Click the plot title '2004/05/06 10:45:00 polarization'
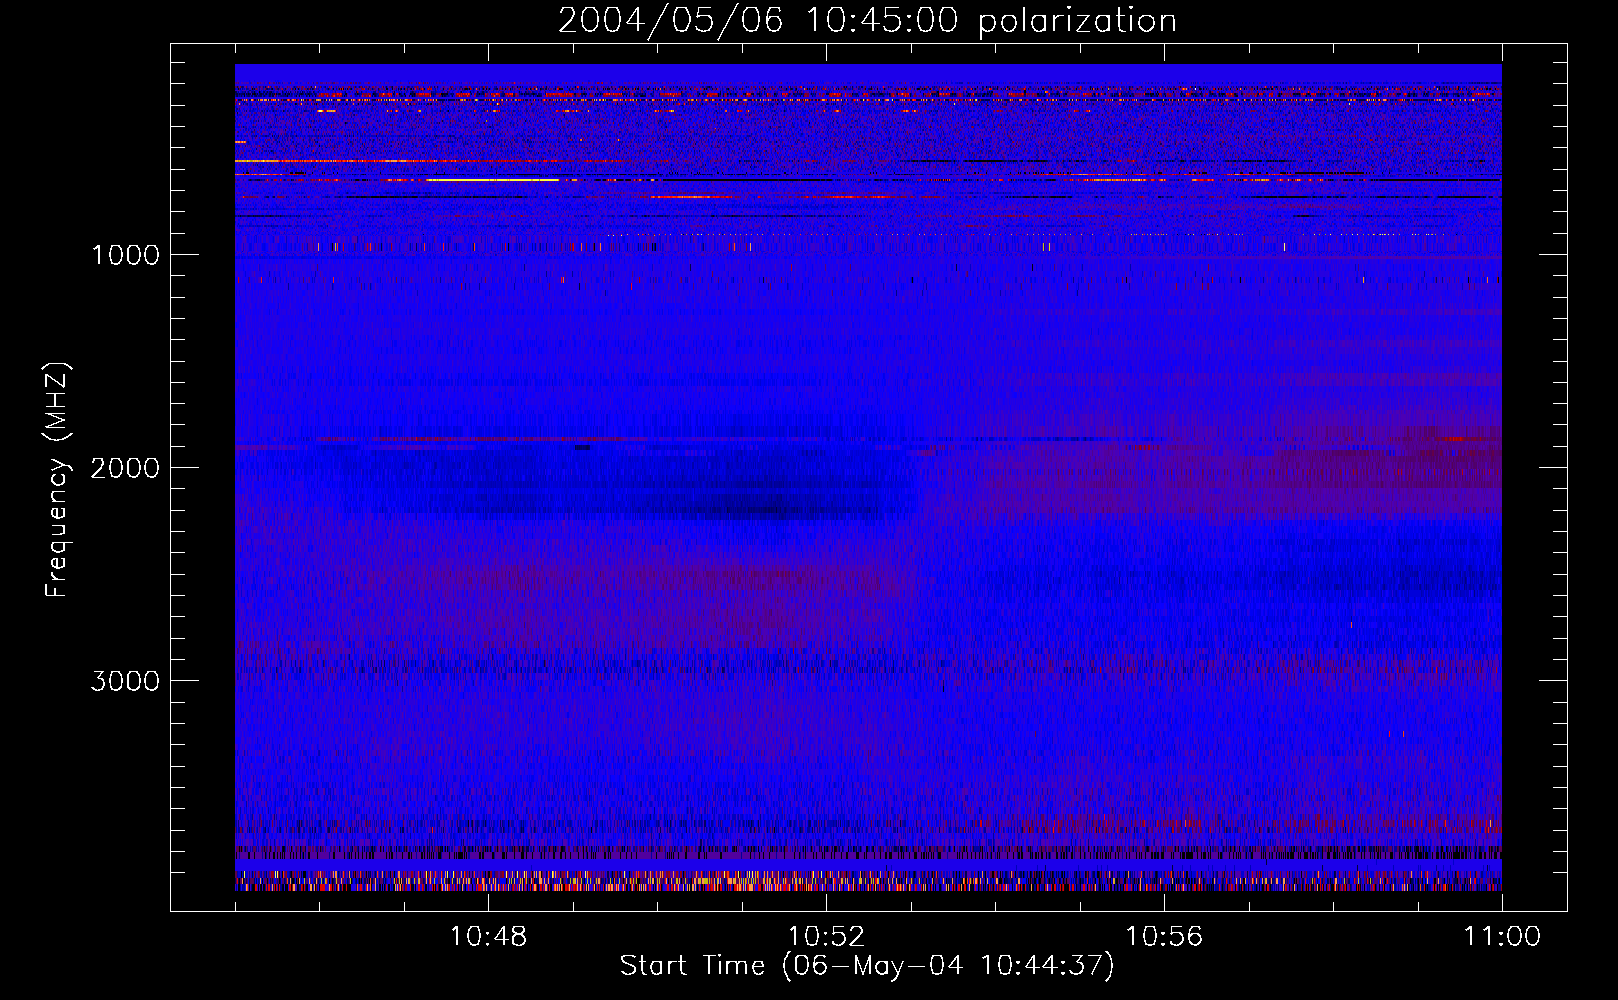The image size is (1618, 1000). pyautogui.click(x=867, y=20)
